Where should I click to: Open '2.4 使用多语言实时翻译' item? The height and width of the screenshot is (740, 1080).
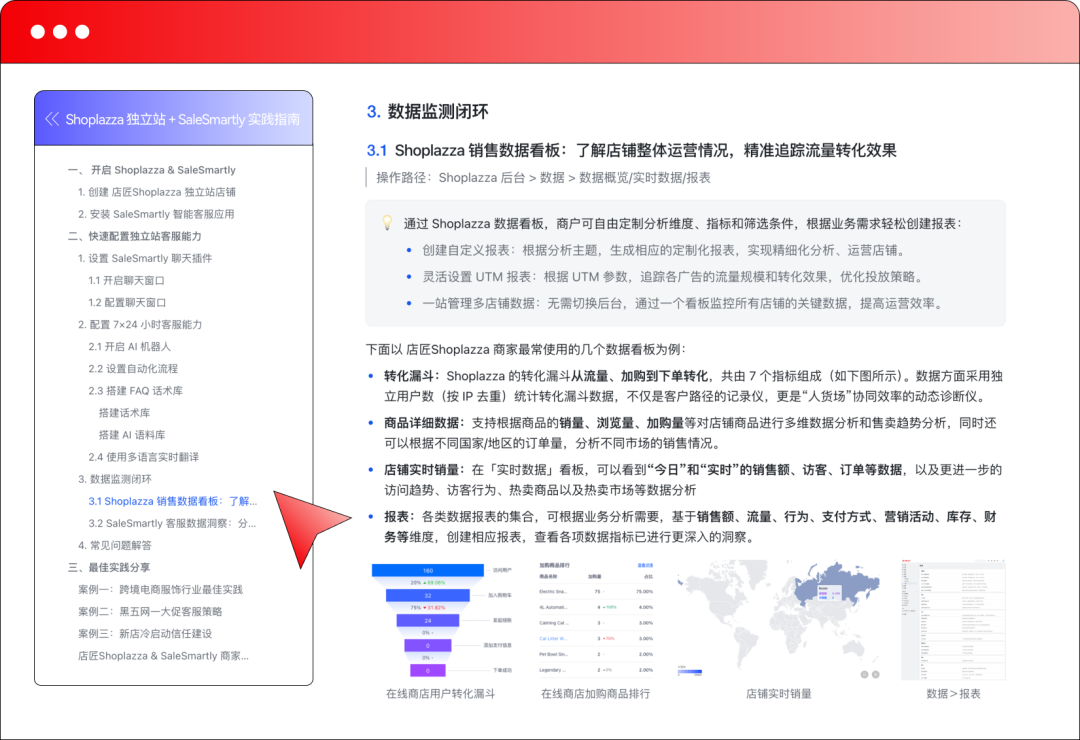(143, 456)
